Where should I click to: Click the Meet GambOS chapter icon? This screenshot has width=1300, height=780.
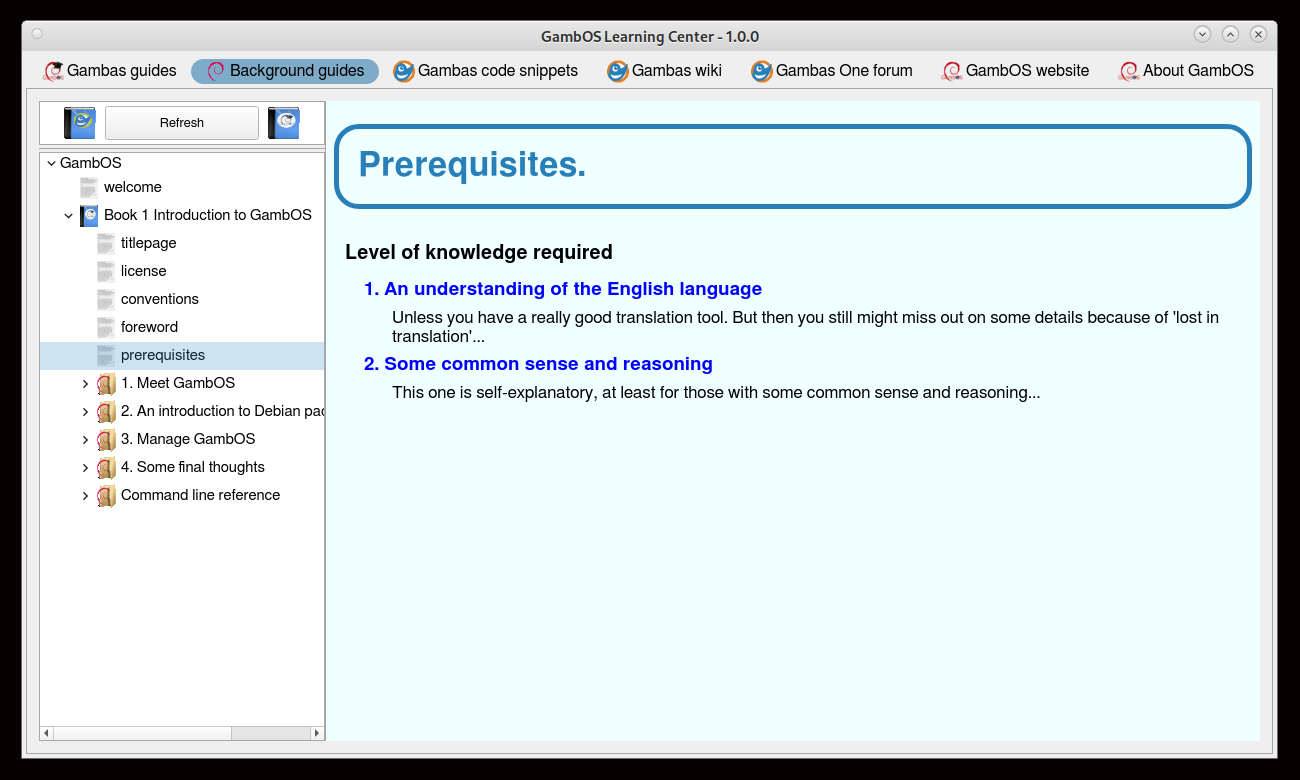(106, 383)
